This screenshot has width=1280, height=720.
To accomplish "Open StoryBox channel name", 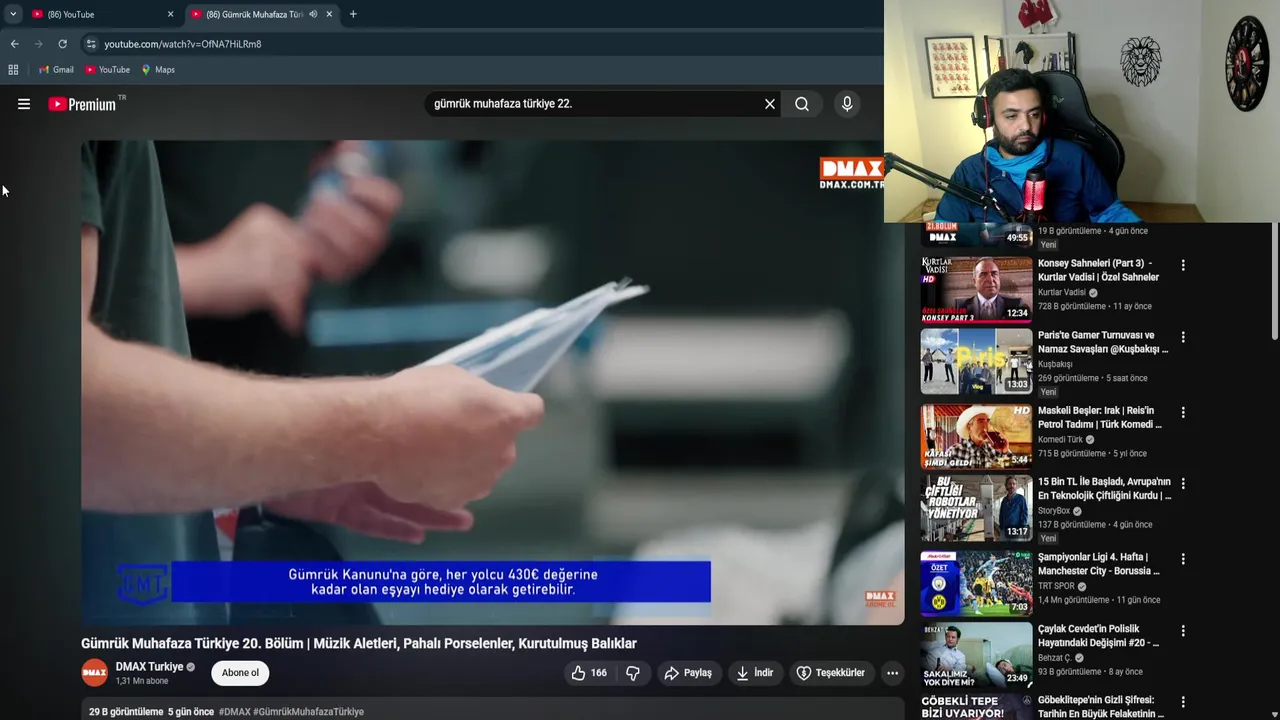I will (x=1054, y=511).
